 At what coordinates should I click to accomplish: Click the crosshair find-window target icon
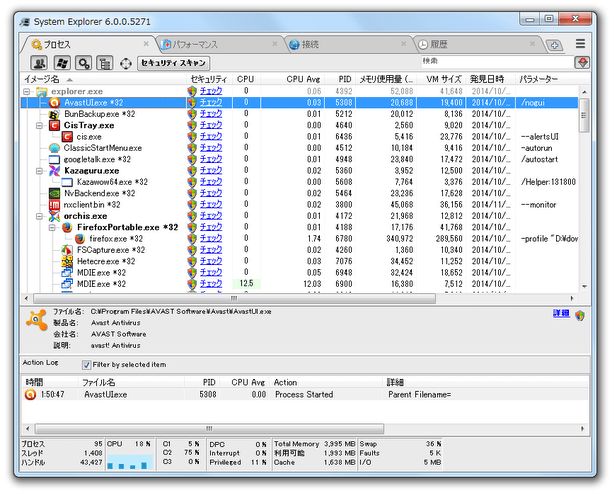126,63
